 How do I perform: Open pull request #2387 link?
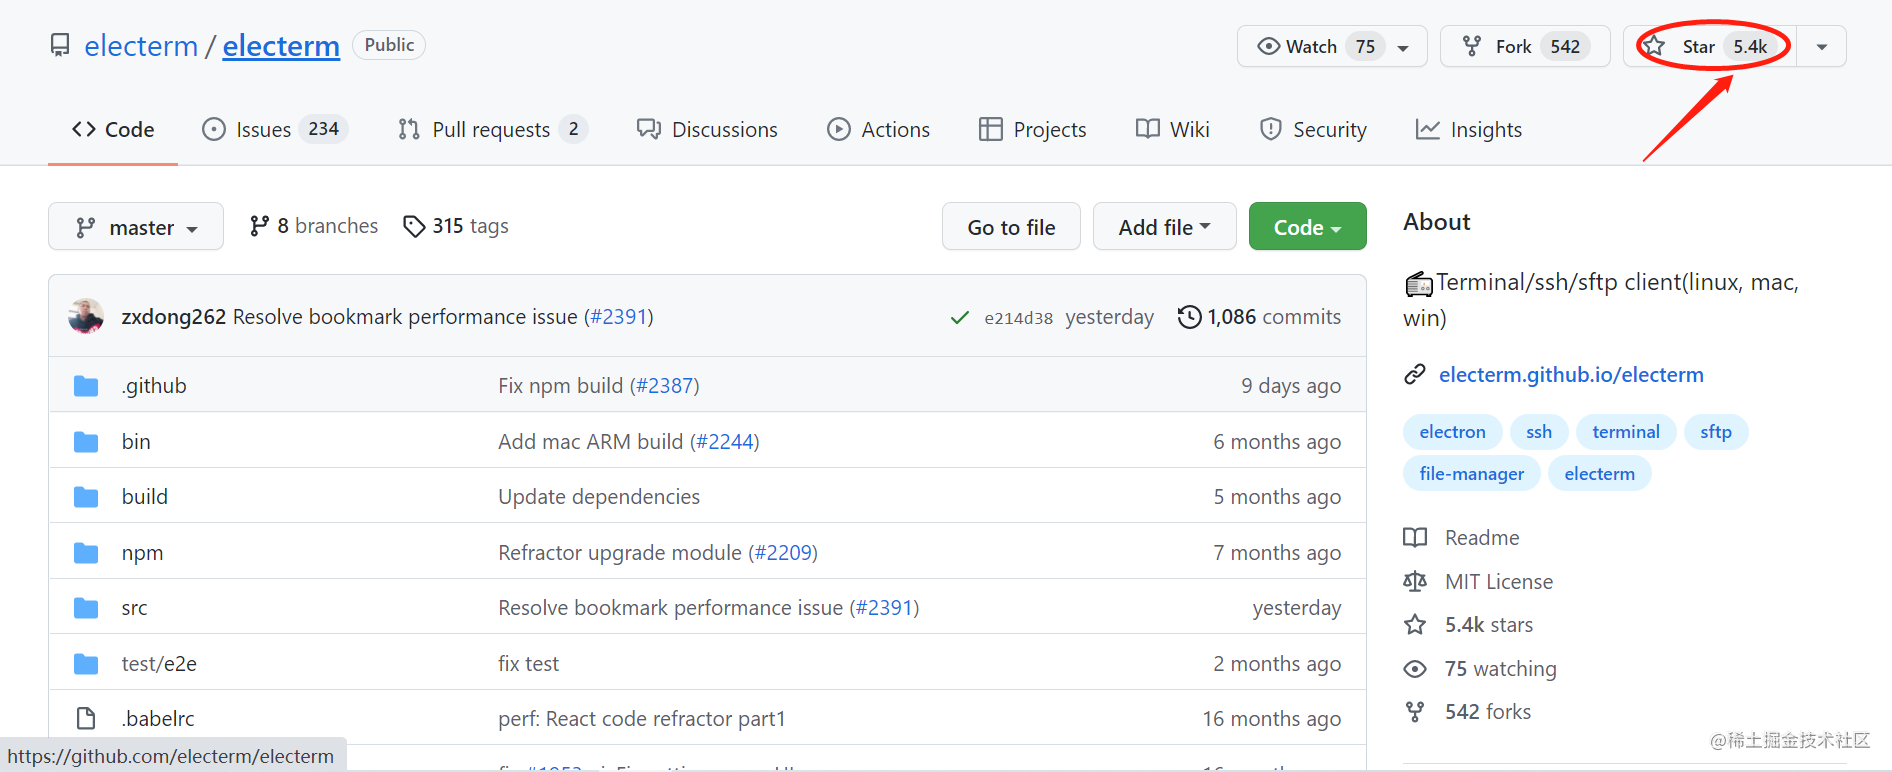coord(664,386)
